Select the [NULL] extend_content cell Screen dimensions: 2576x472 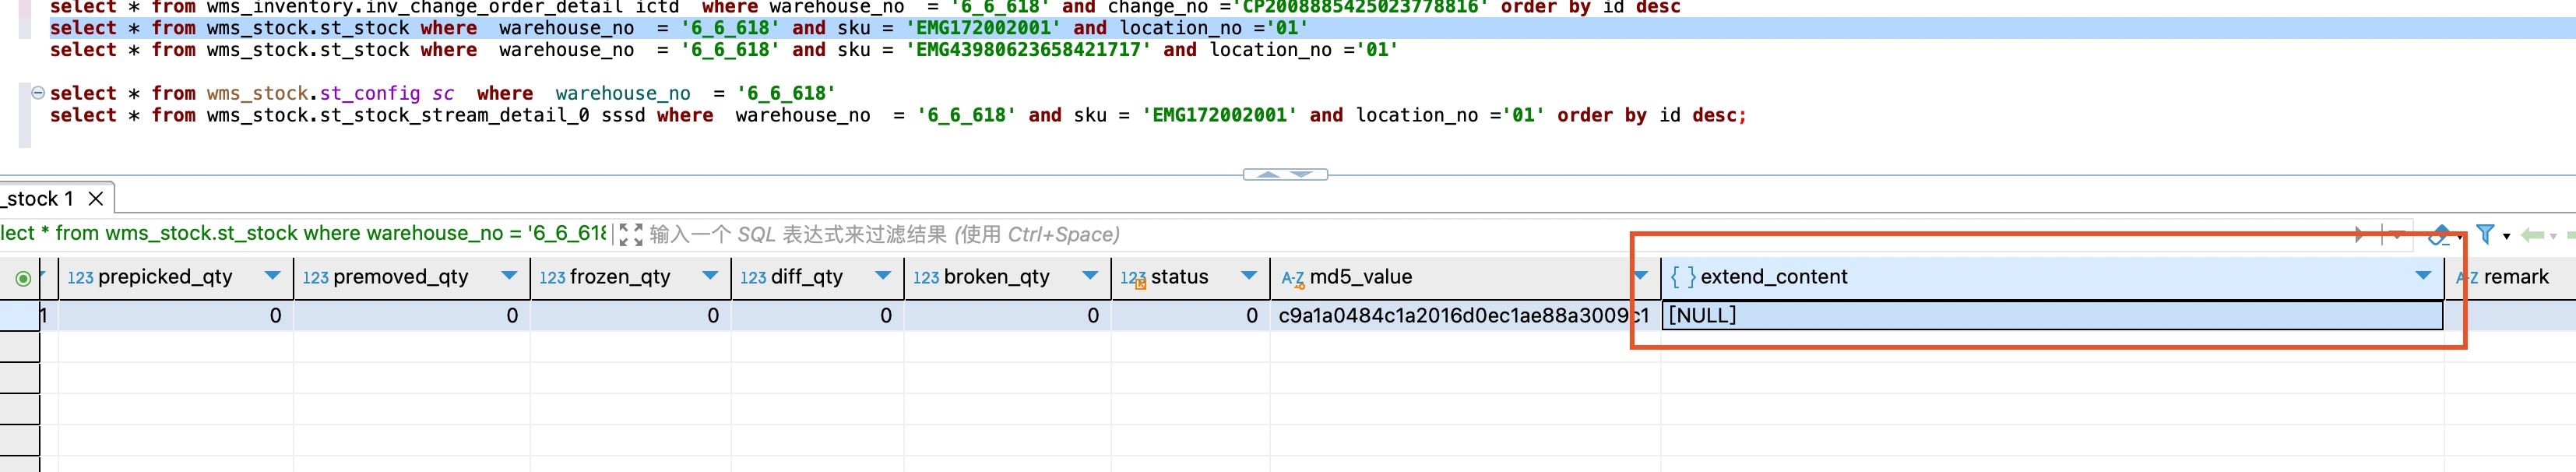2050,316
